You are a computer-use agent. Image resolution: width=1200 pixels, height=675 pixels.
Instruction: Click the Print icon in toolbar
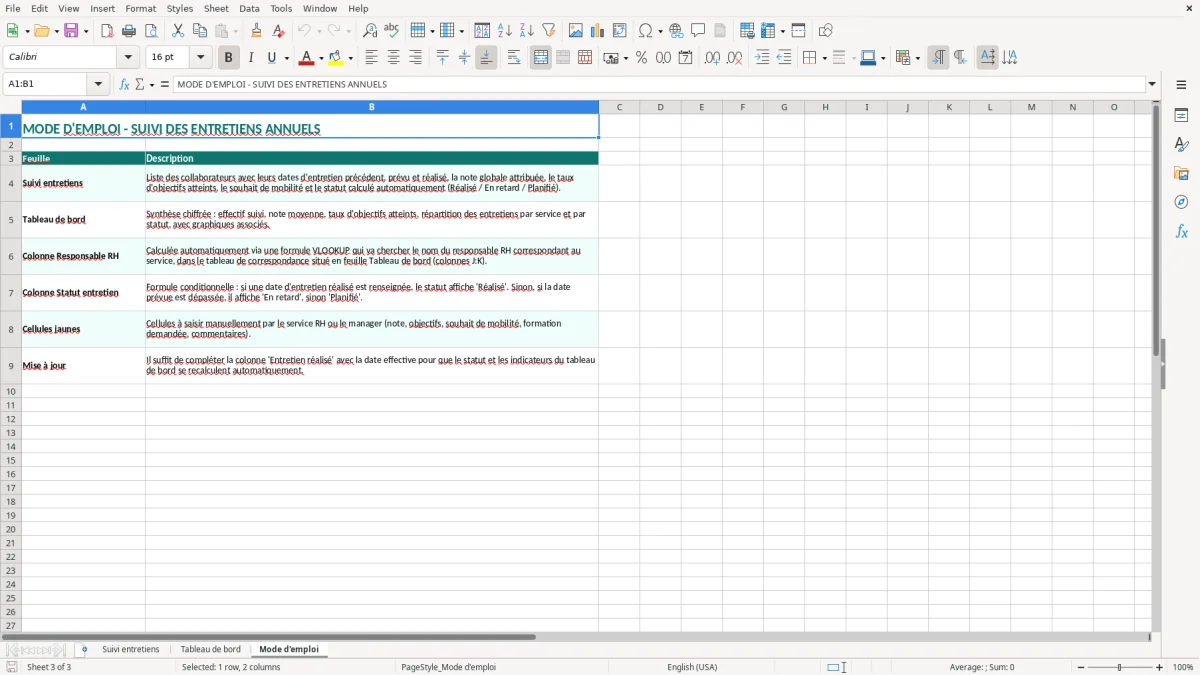point(129,31)
